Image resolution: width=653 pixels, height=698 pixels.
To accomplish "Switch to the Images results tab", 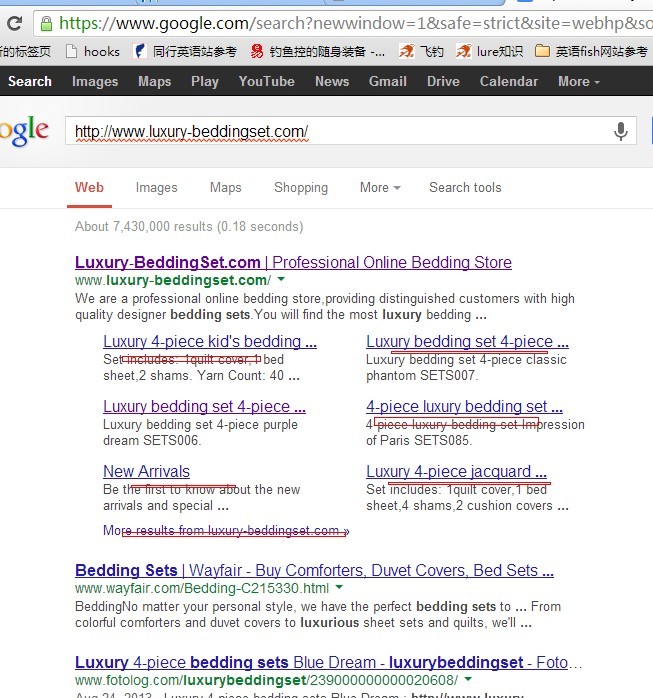I will (x=156, y=187).
